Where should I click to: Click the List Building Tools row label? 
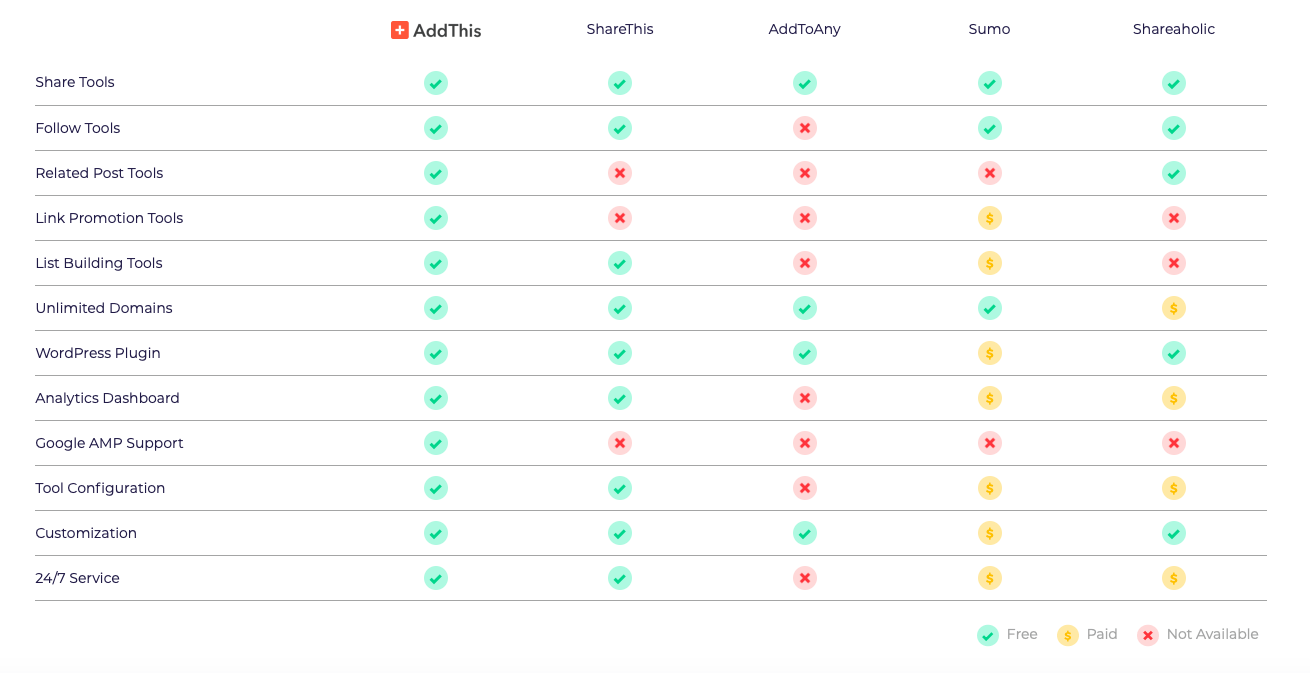coord(99,263)
